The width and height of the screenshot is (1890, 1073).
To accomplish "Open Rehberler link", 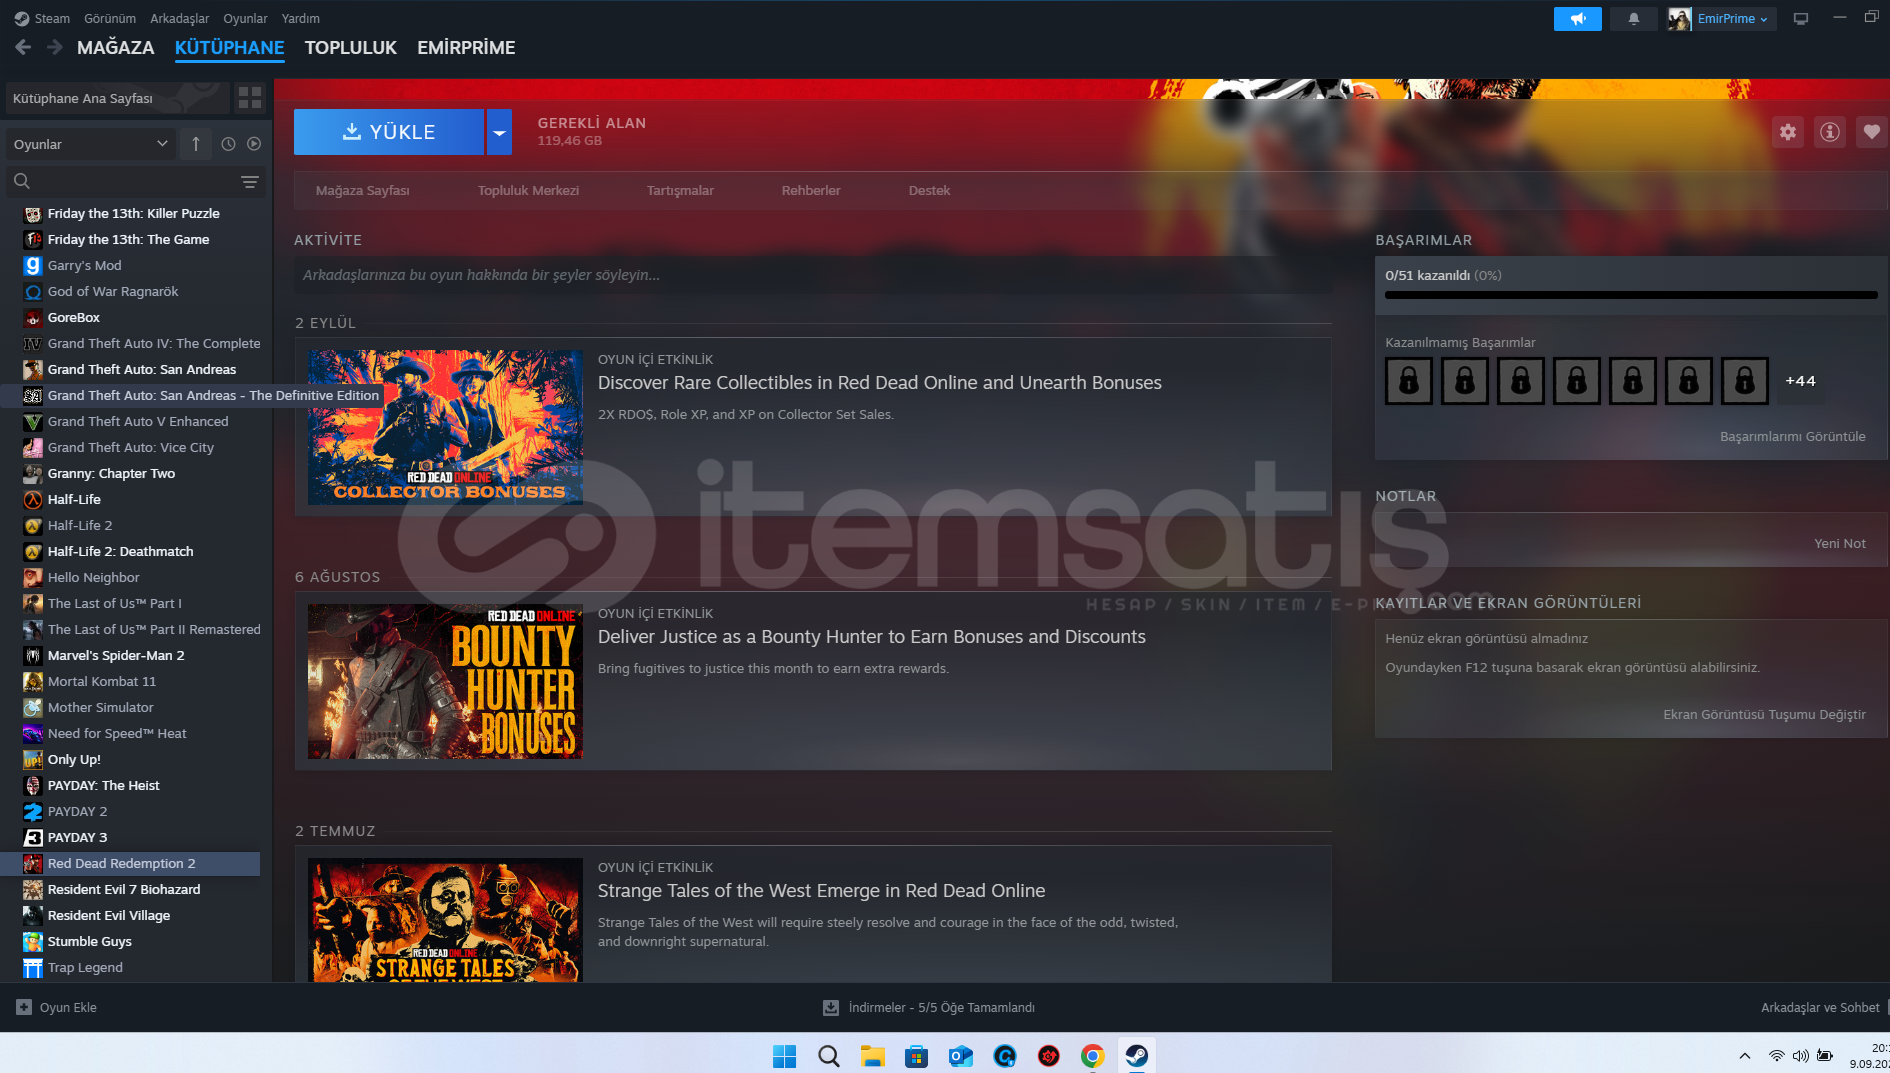I will 811,190.
